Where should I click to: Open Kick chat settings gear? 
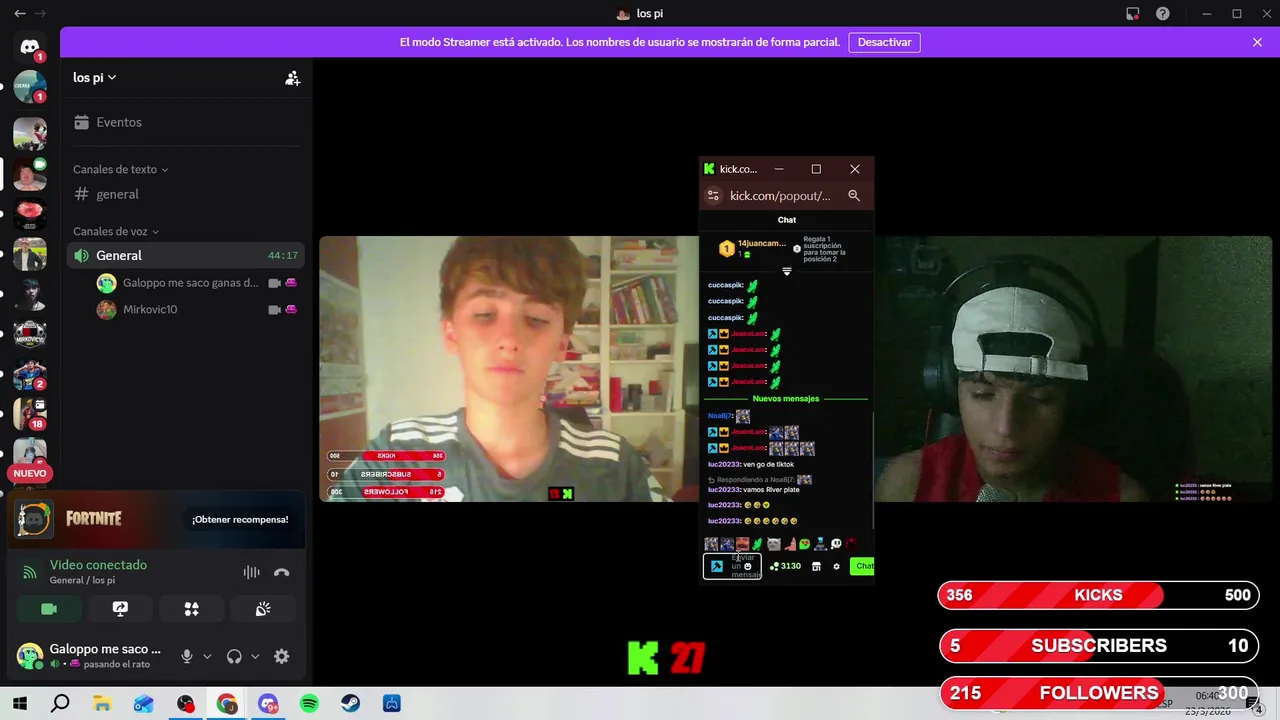837,566
